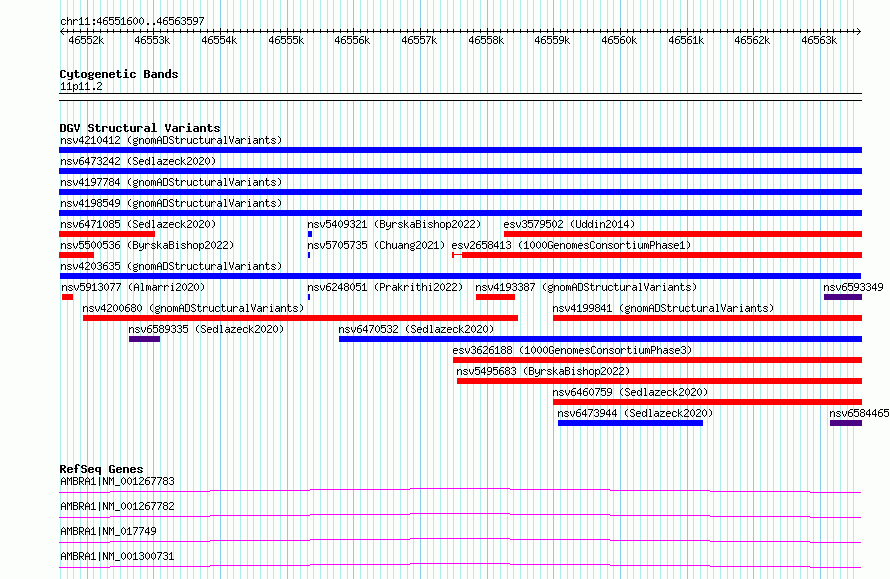Open the nsv6473944 Sedlazeck2020 label
This screenshot has width=890, height=579.
point(635,413)
